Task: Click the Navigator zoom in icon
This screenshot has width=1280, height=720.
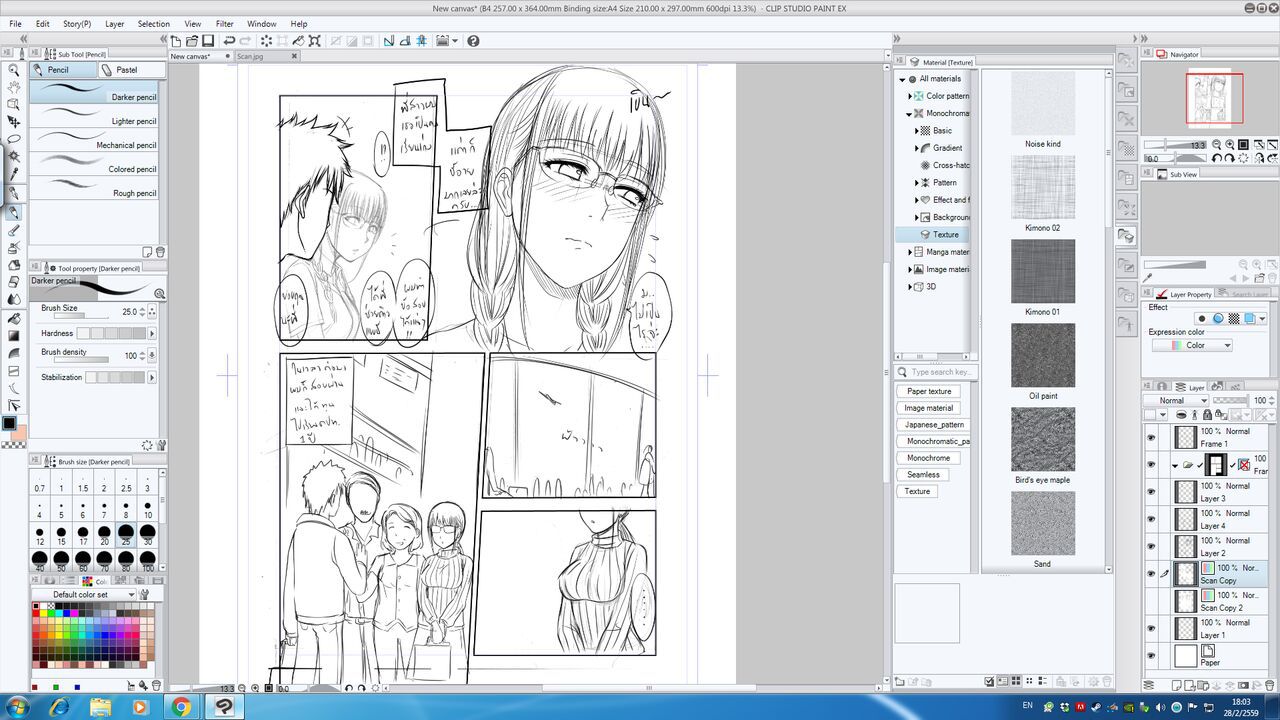Action: tap(1230, 145)
